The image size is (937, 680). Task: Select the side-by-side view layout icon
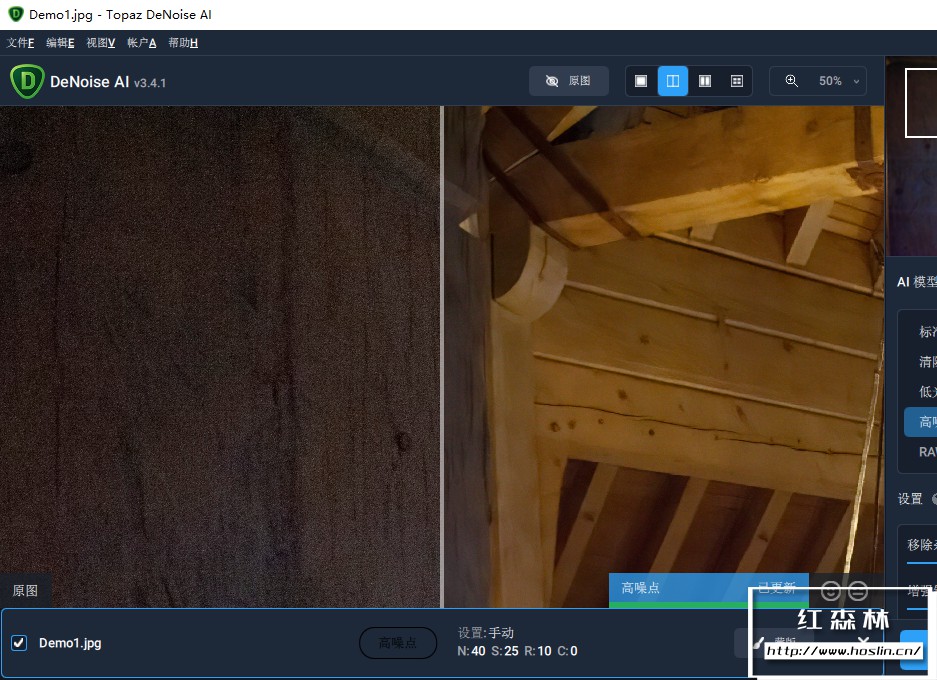705,81
